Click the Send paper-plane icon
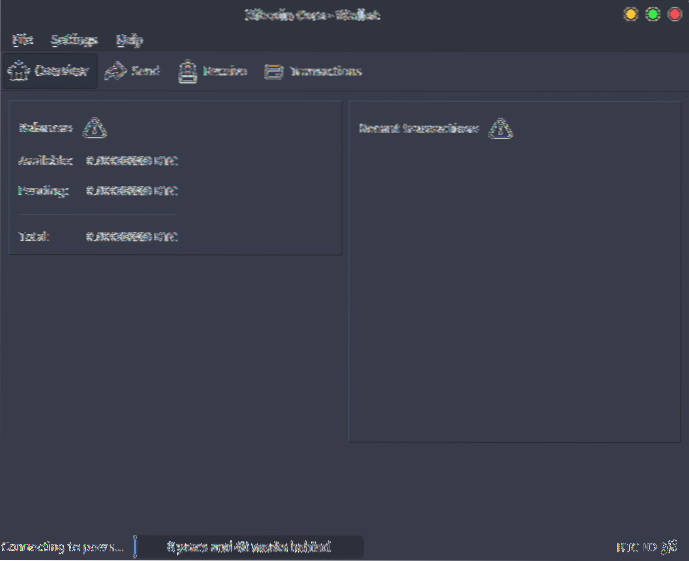This screenshot has width=689, height=561. coord(115,71)
